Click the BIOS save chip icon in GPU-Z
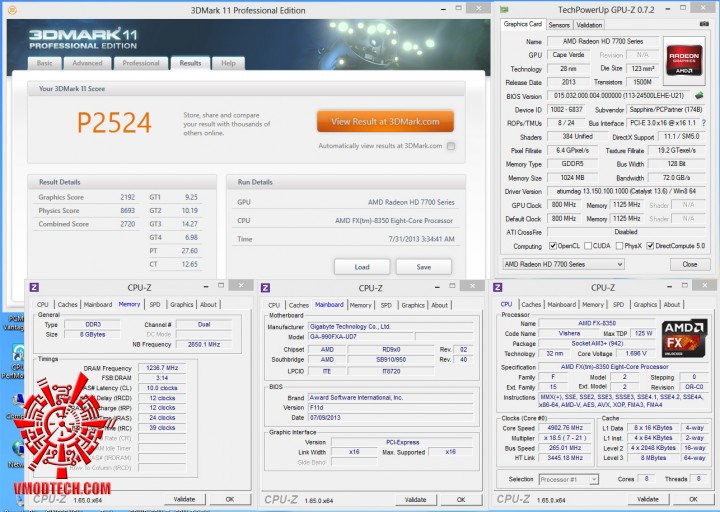Viewport: 720px width, 512px height. click(x=699, y=96)
